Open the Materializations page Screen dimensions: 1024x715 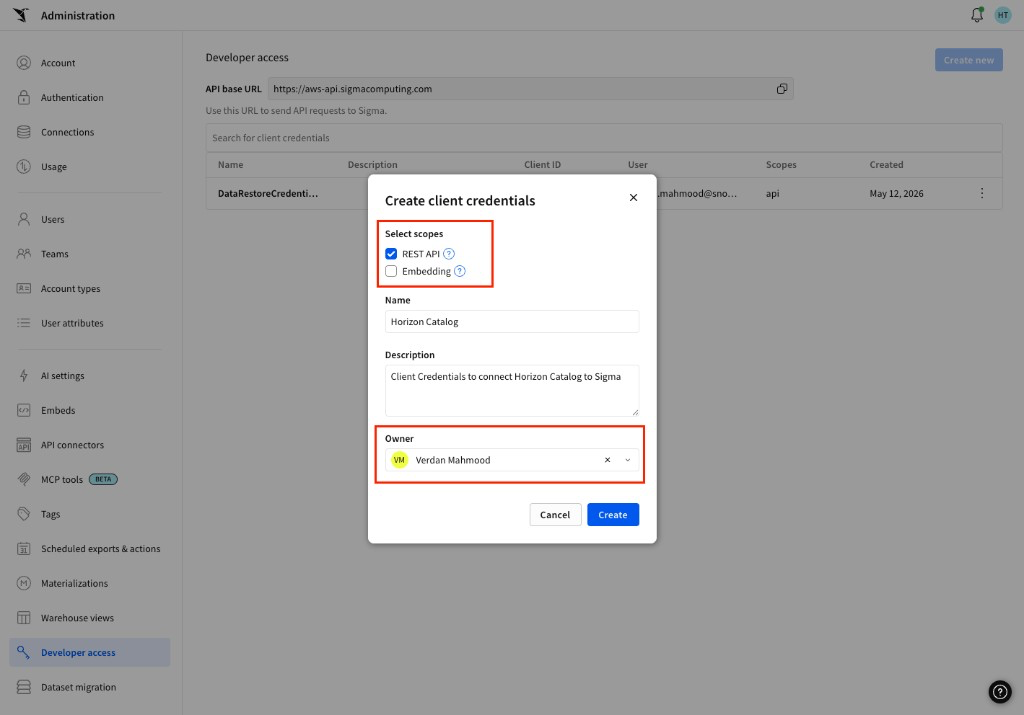point(74,583)
